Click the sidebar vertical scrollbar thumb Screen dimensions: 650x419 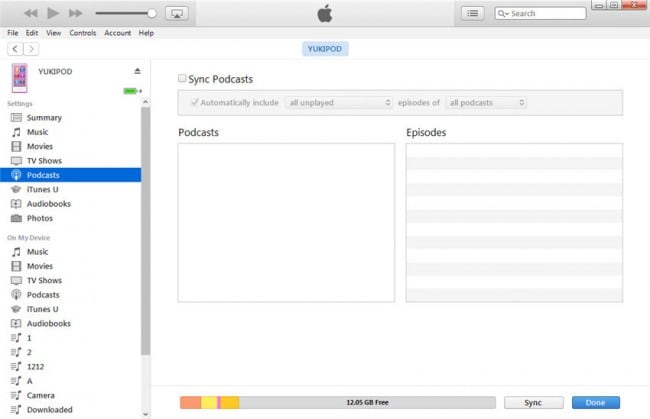(145, 231)
